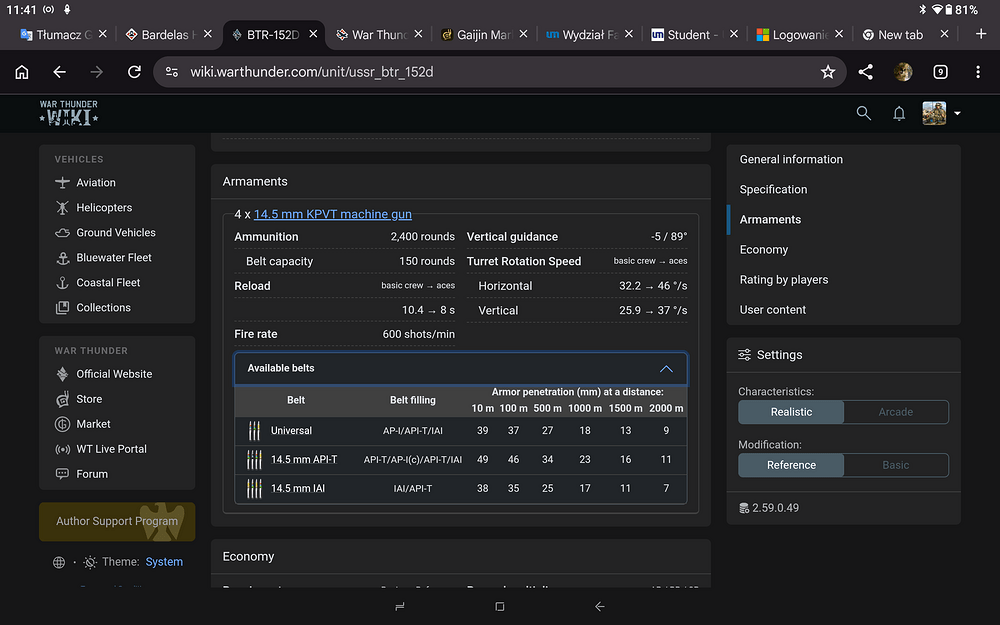Click the Armaments sidebar entry
This screenshot has height=625, width=1000.
pyautogui.click(x=770, y=219)
